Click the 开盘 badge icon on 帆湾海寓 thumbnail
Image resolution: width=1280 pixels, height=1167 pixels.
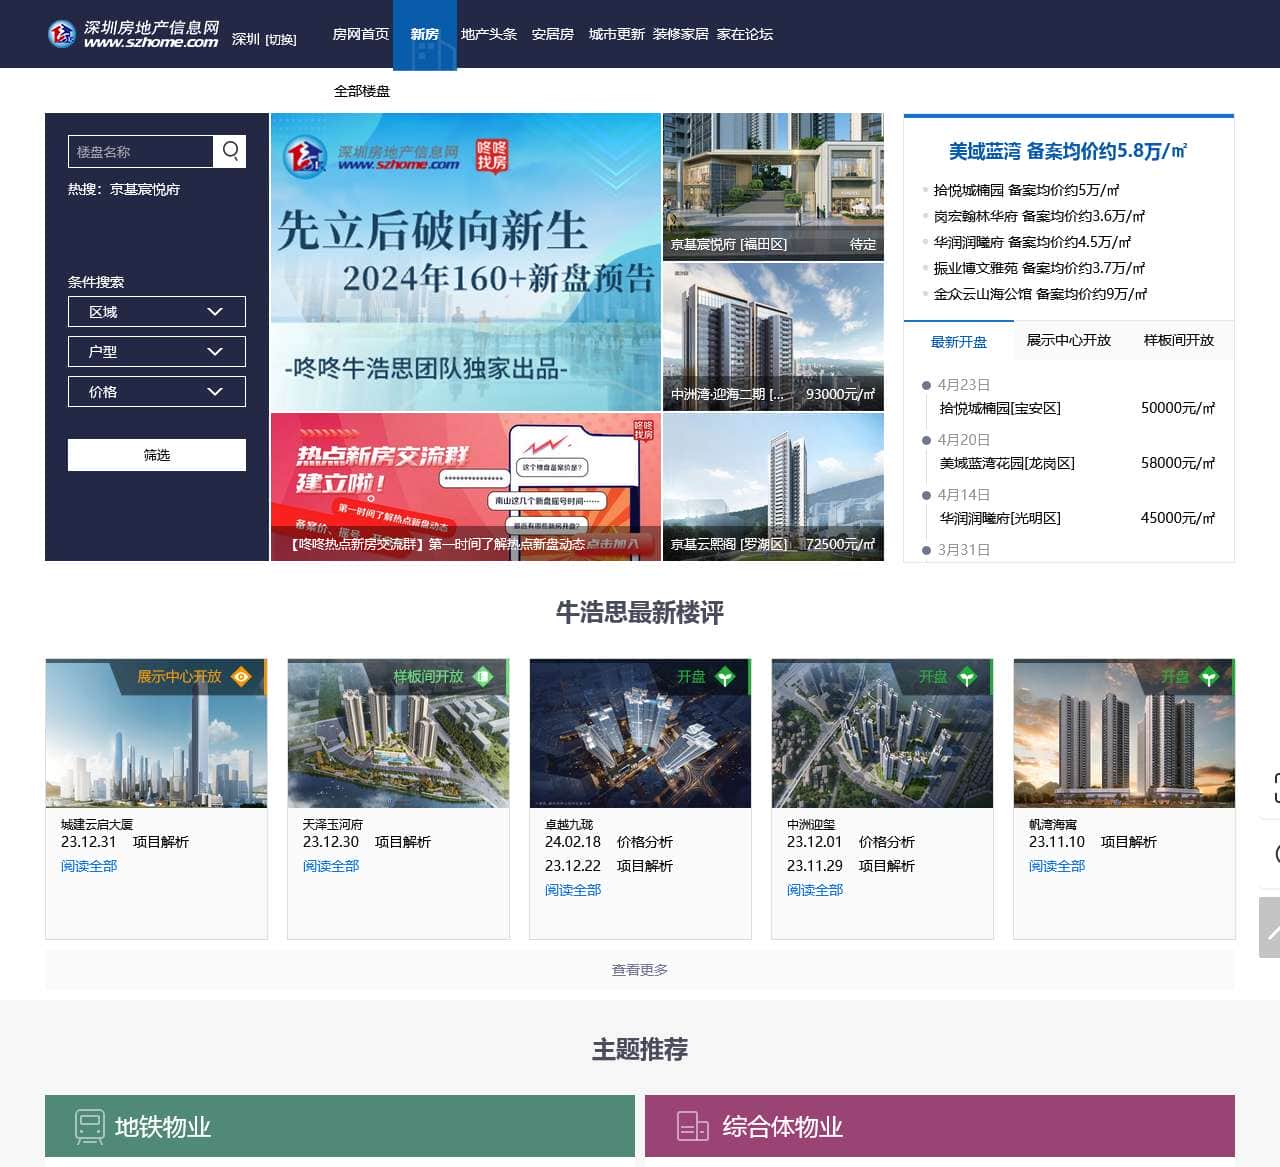point(1208,676)
